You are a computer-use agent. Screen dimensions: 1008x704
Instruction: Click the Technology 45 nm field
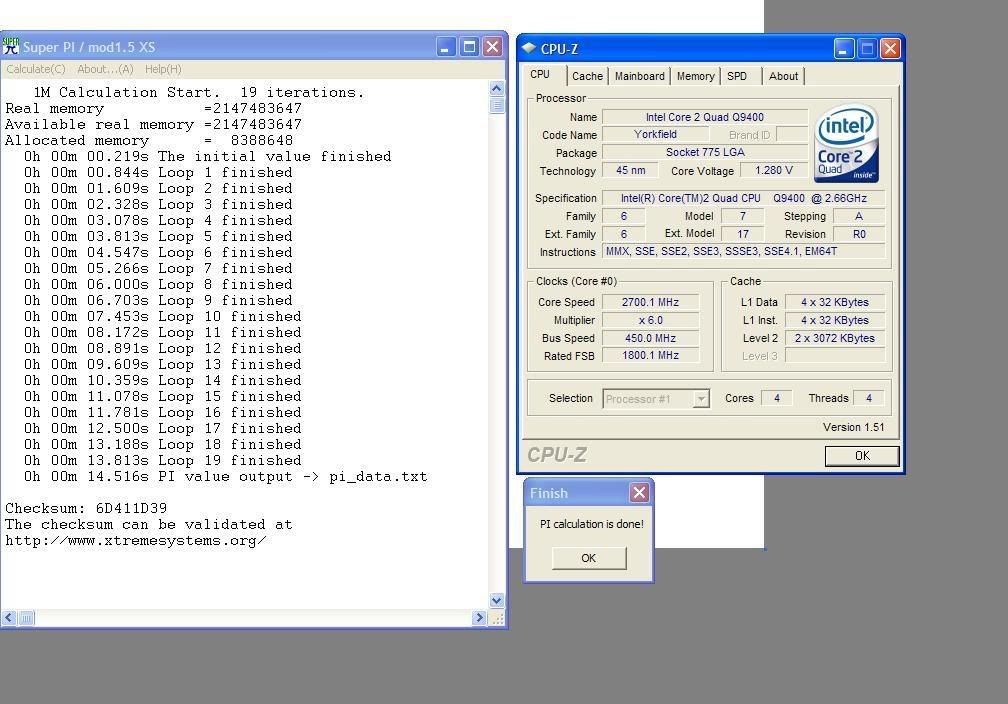pyautogui.click(x=631, y=170)
